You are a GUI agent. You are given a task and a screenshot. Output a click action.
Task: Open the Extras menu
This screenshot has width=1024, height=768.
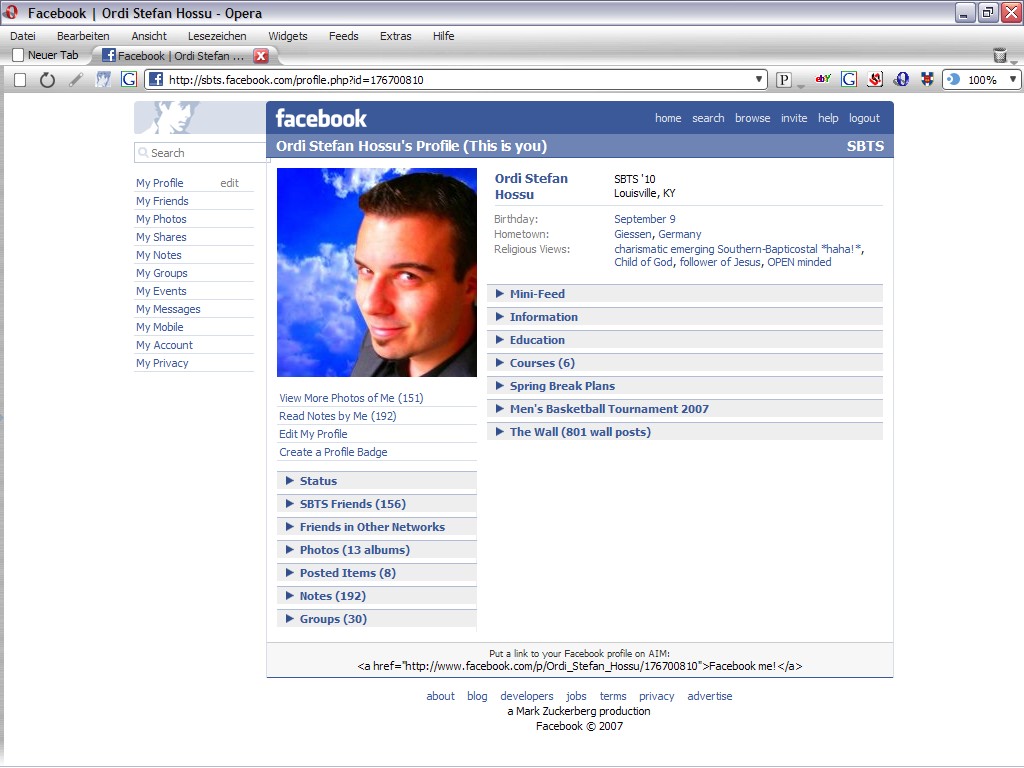coord(396,36)
